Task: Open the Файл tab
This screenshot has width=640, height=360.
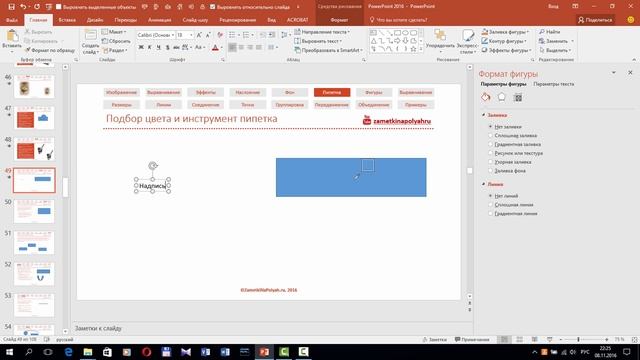Action: pyautogui.click(x=12, y=20)
